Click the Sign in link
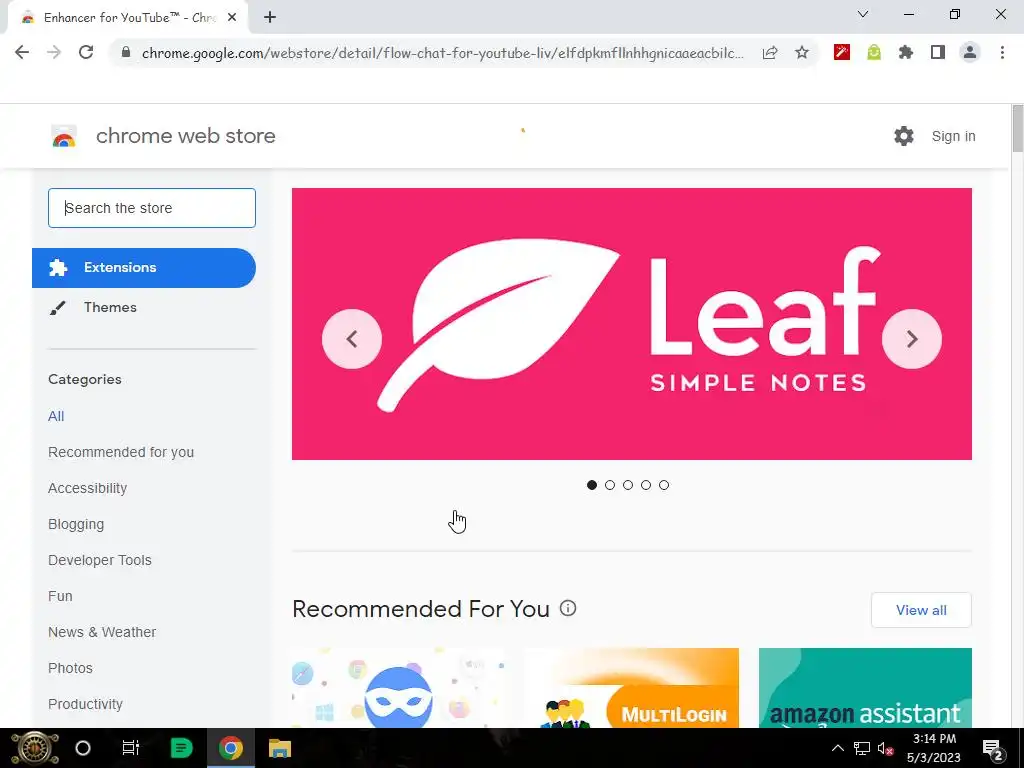The width and height of the screenshot is (1024, 768). tap(953, 136)
